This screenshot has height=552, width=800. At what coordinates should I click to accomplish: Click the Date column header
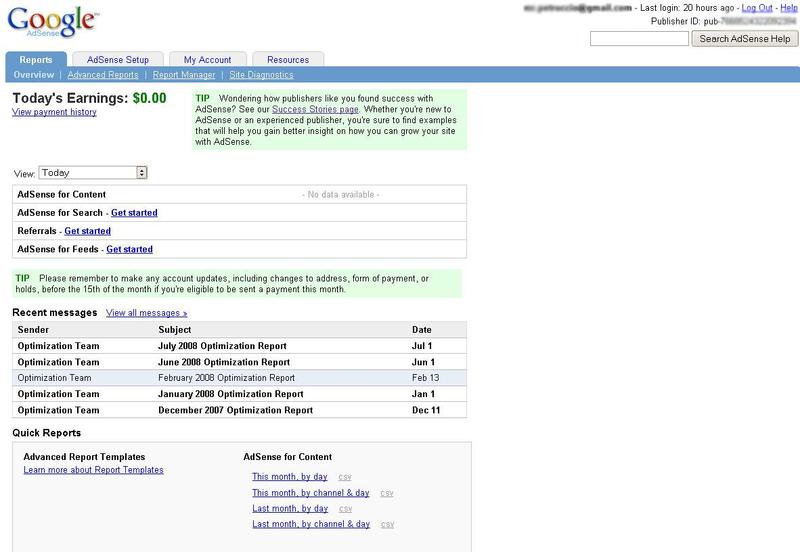coord(421,330)
